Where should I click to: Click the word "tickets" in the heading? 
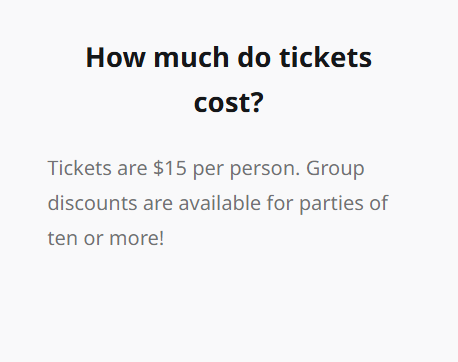tap(325, 57)
